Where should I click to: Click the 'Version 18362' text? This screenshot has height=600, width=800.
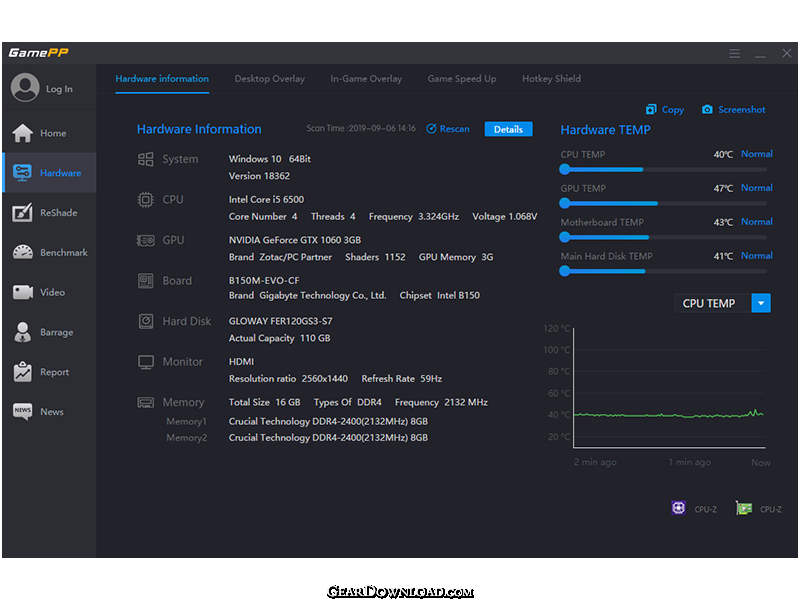point(259,176)
